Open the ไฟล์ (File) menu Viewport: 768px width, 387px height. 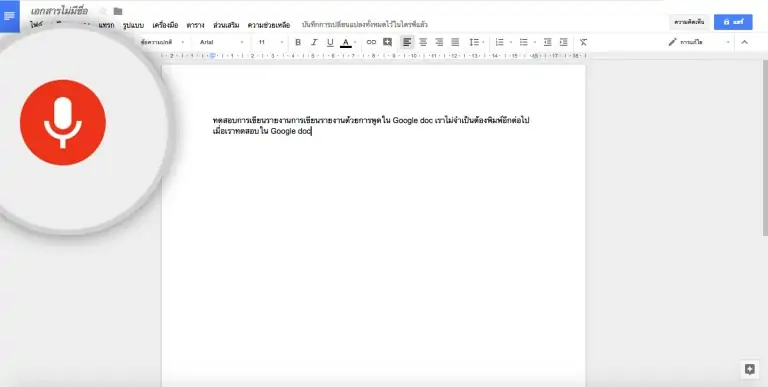[36, 25]
